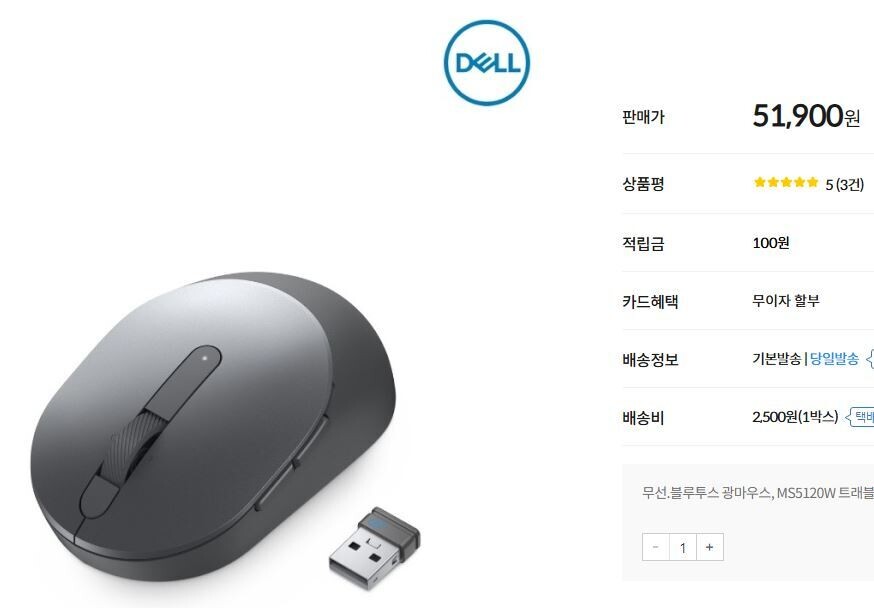Click the 51,900원 sale price
The width and height of the screenshot is (874, 608).
806,116
